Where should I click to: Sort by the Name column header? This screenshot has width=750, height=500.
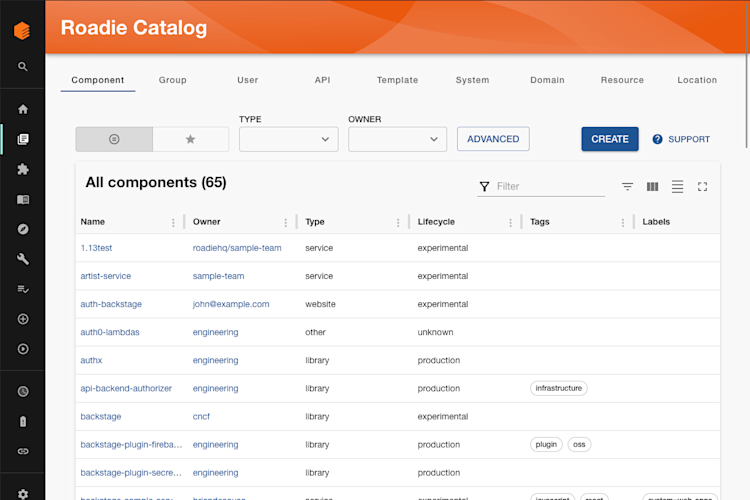(x=93, y=222)
